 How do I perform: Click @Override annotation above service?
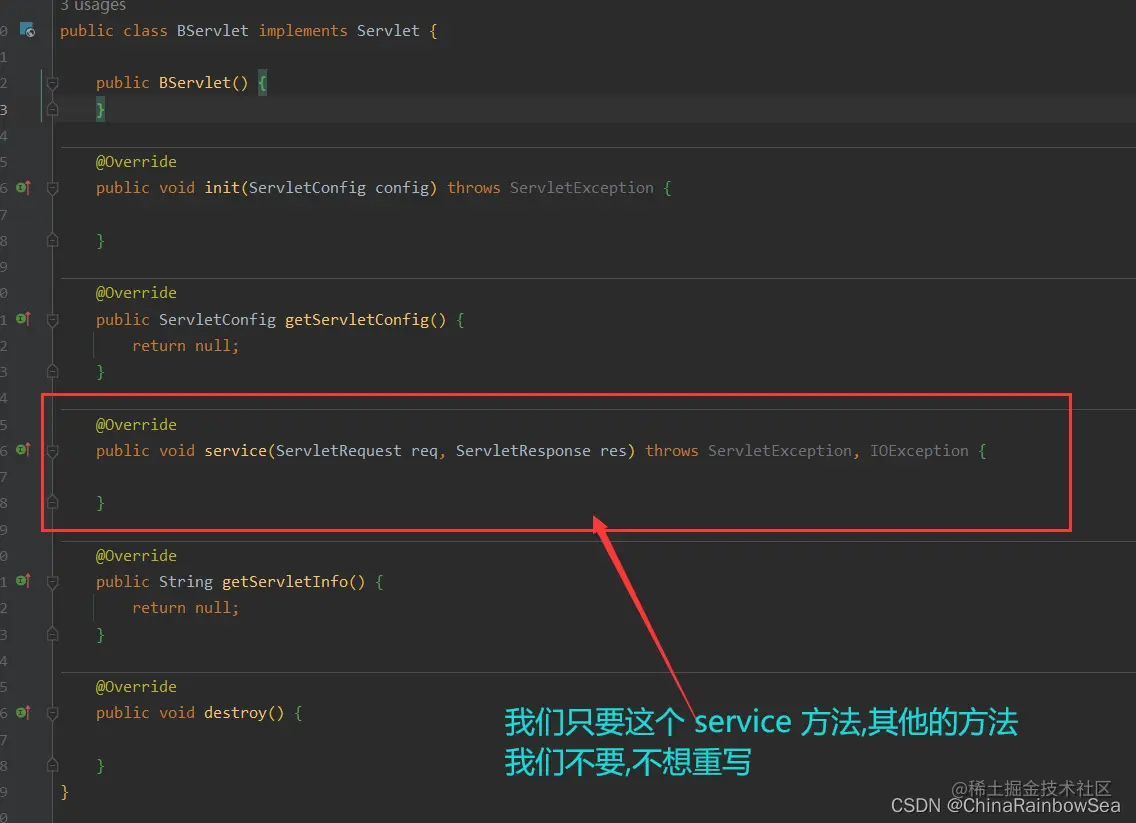136,425
